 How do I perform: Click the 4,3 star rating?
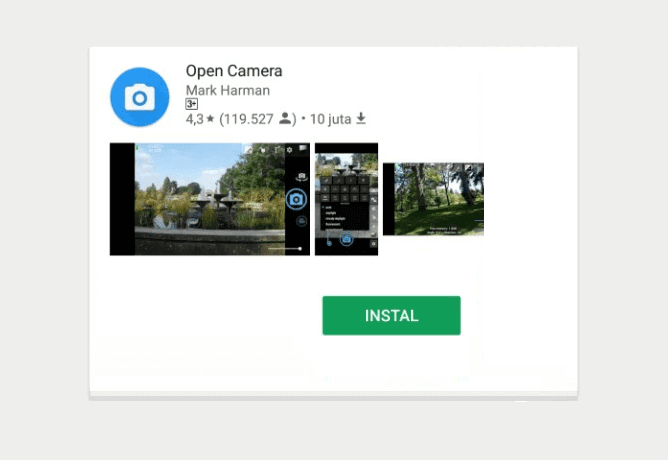click(200, 119)
